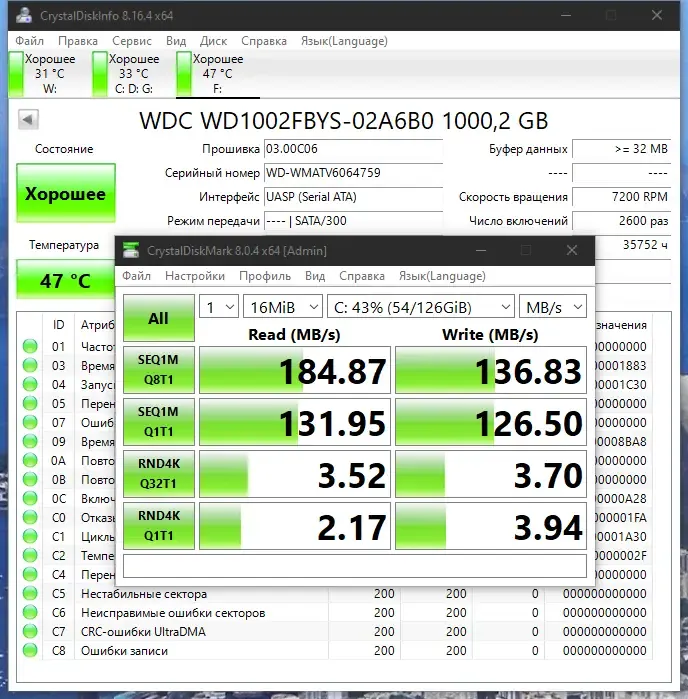This screenshot has width=688, height=699.
Task: Click the empty comment field in CrystalDiskMark
Action: click(354, 566)
